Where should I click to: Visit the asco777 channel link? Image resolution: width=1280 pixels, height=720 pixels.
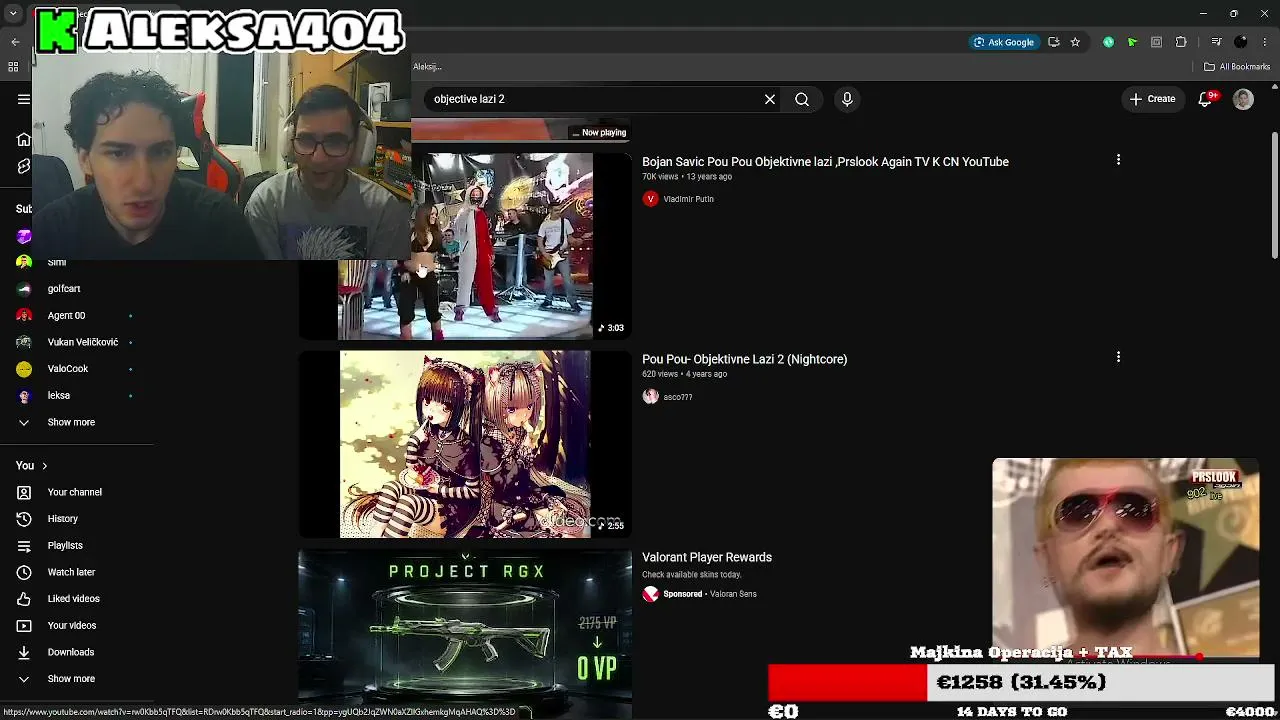click(x=678, y=397)
